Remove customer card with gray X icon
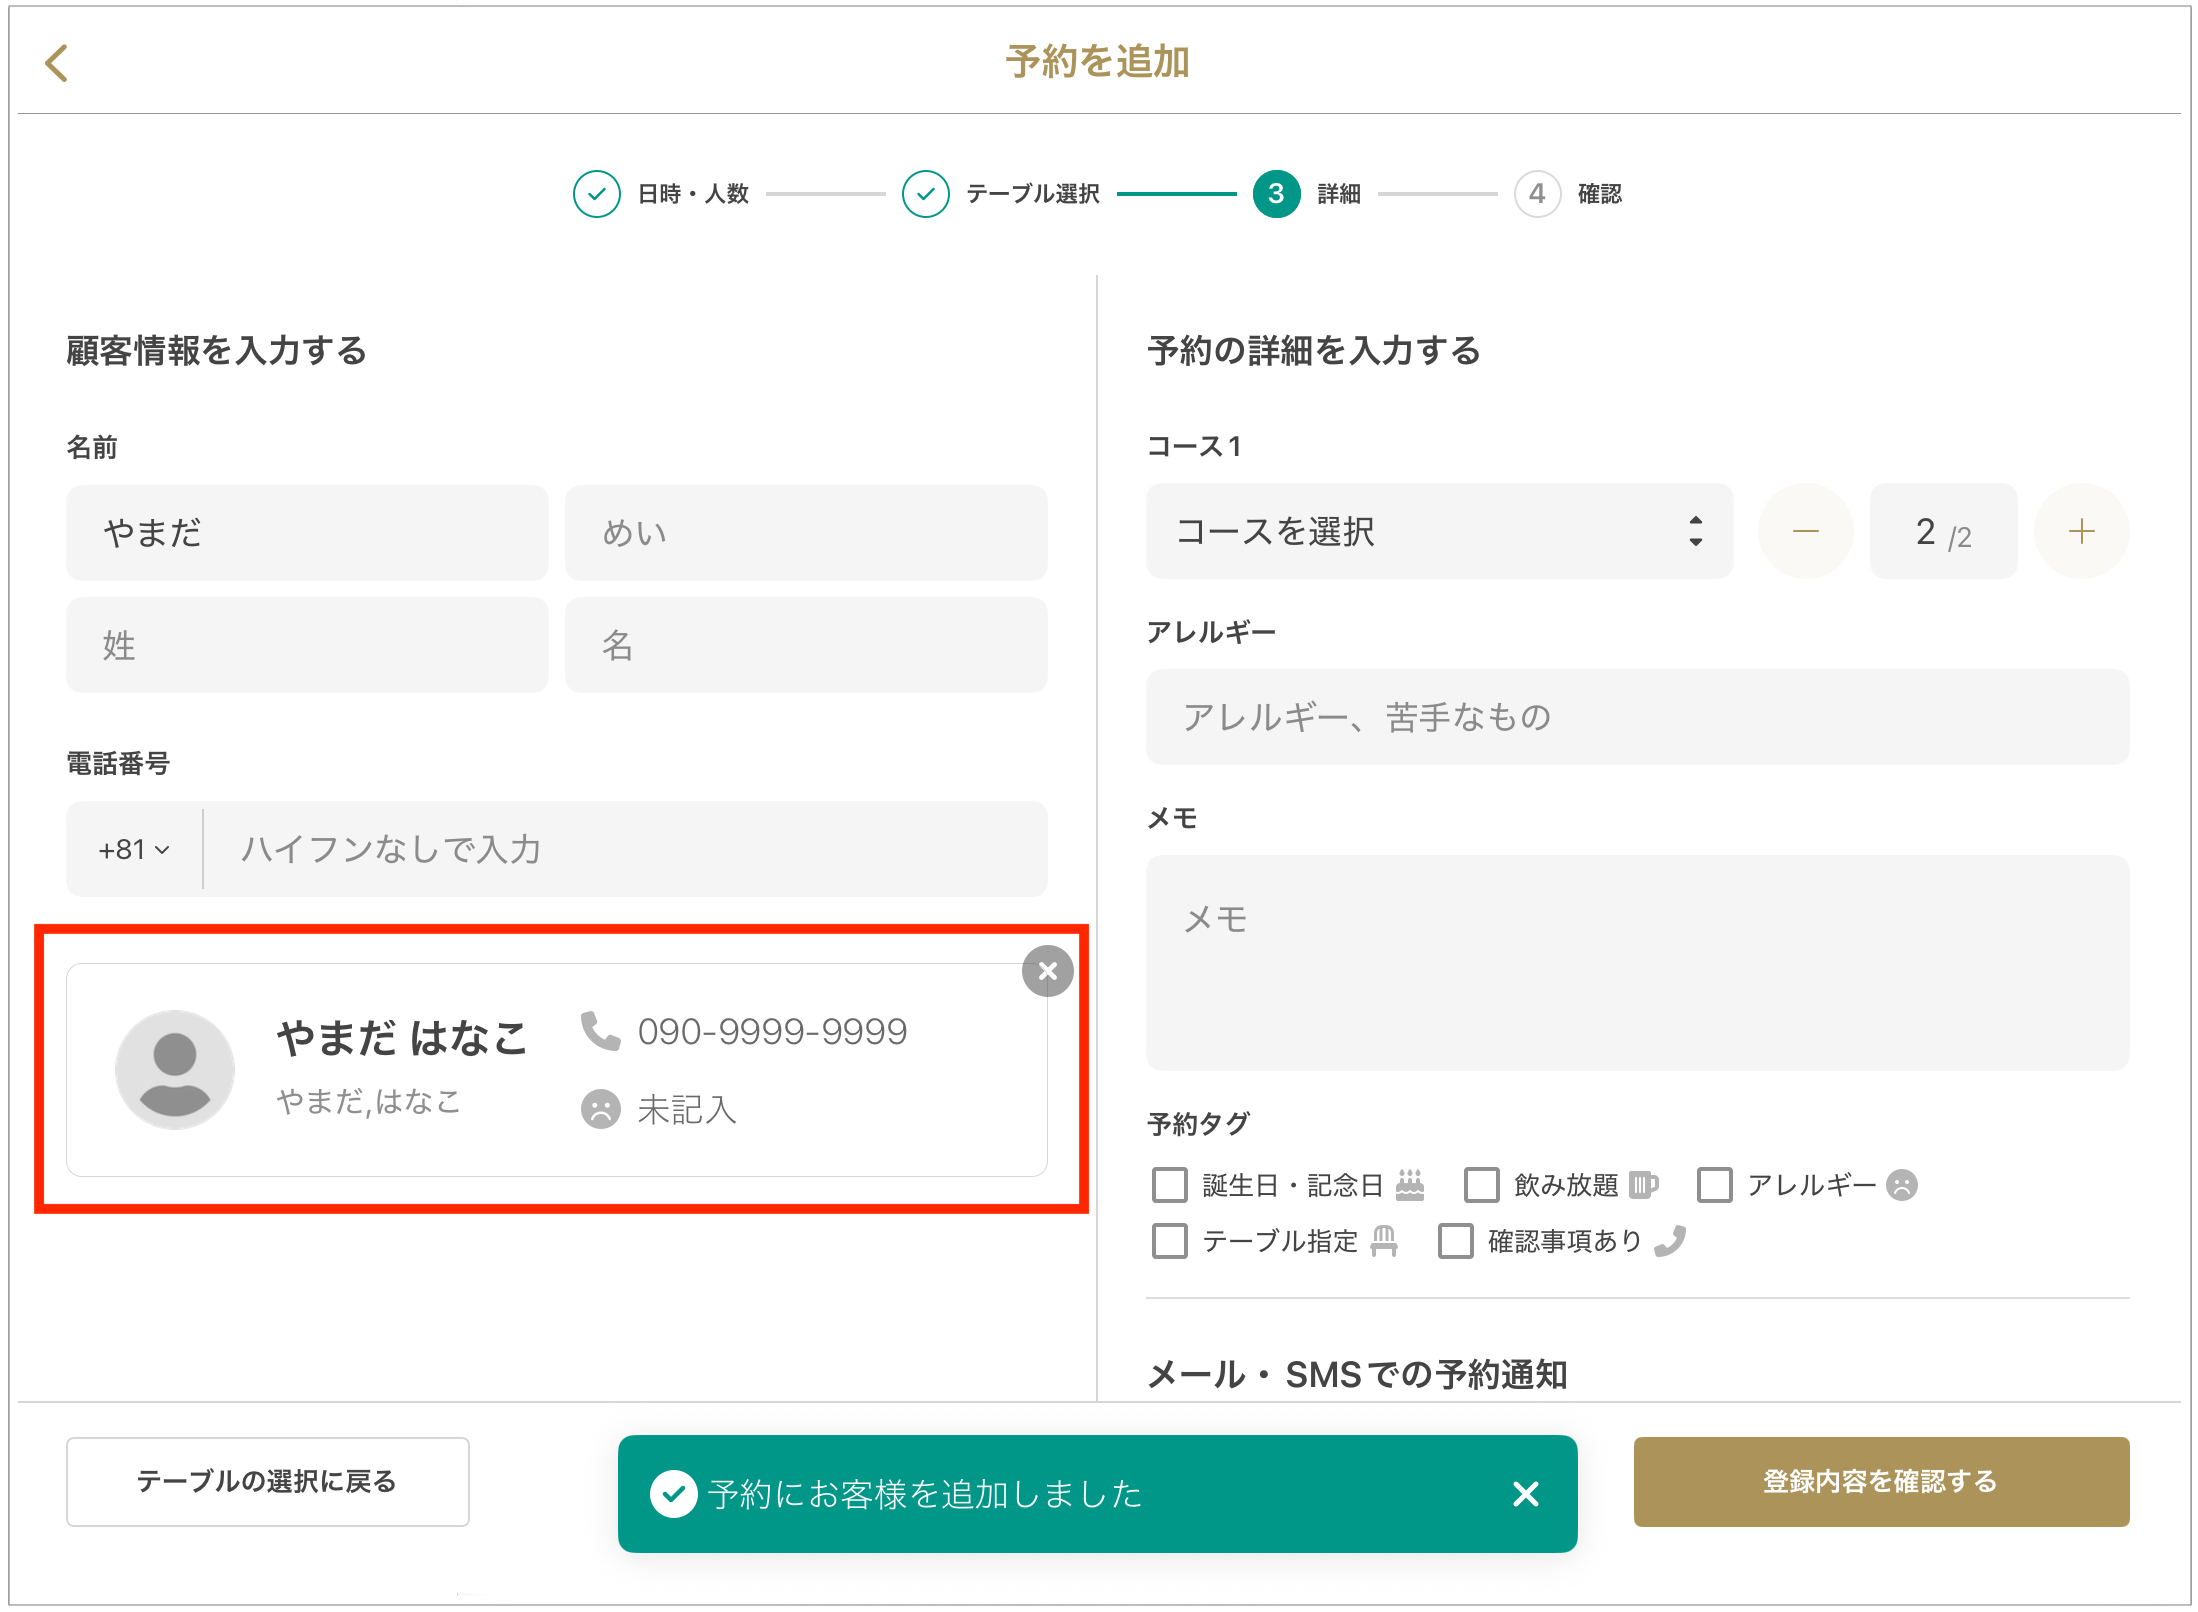This screenshot has height=1612, width=2198. (1047, 971)
